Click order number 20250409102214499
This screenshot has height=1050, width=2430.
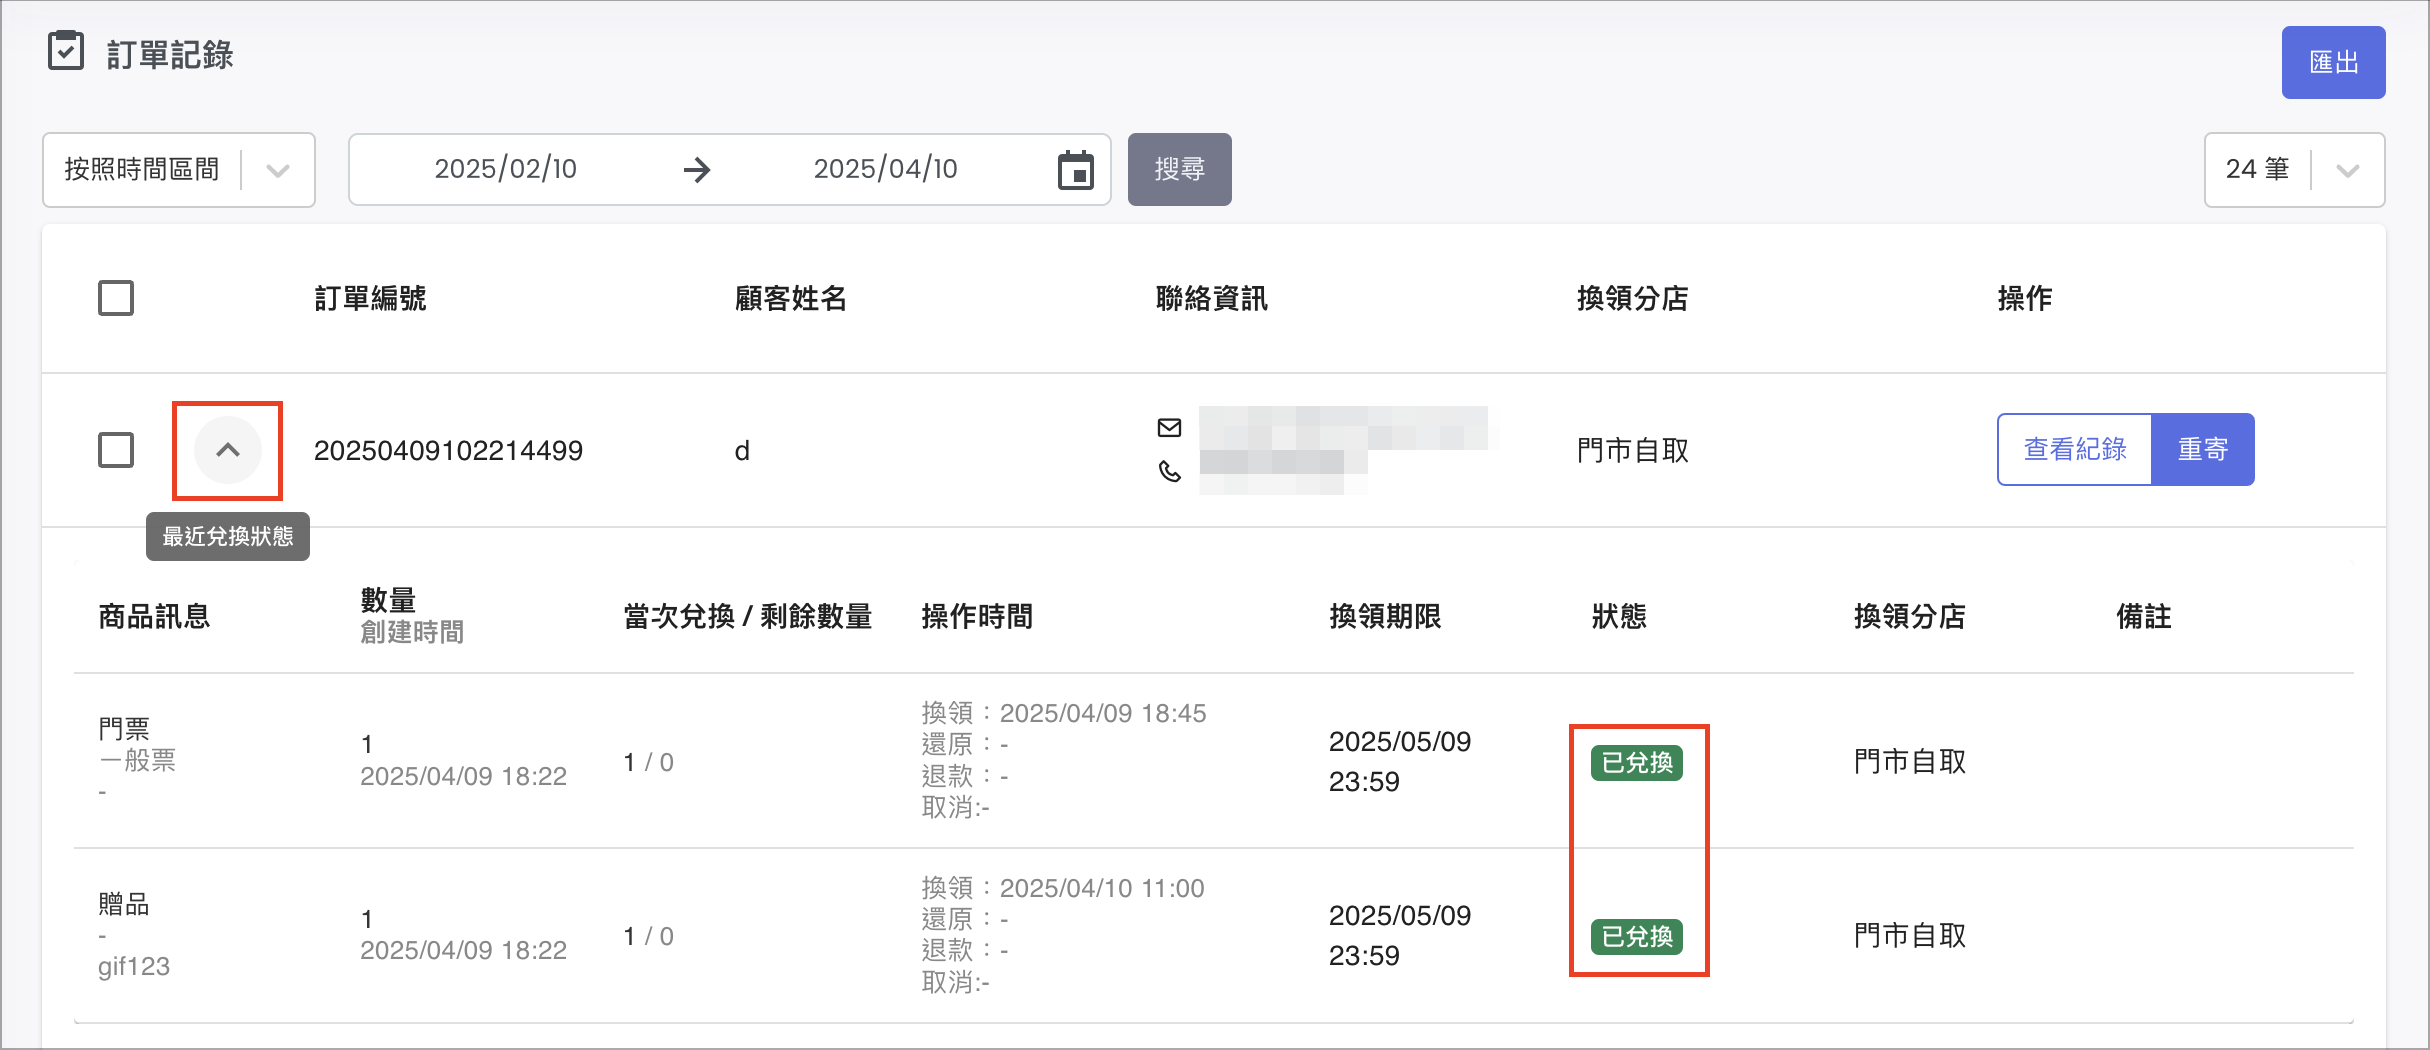(x=448, y=451)
